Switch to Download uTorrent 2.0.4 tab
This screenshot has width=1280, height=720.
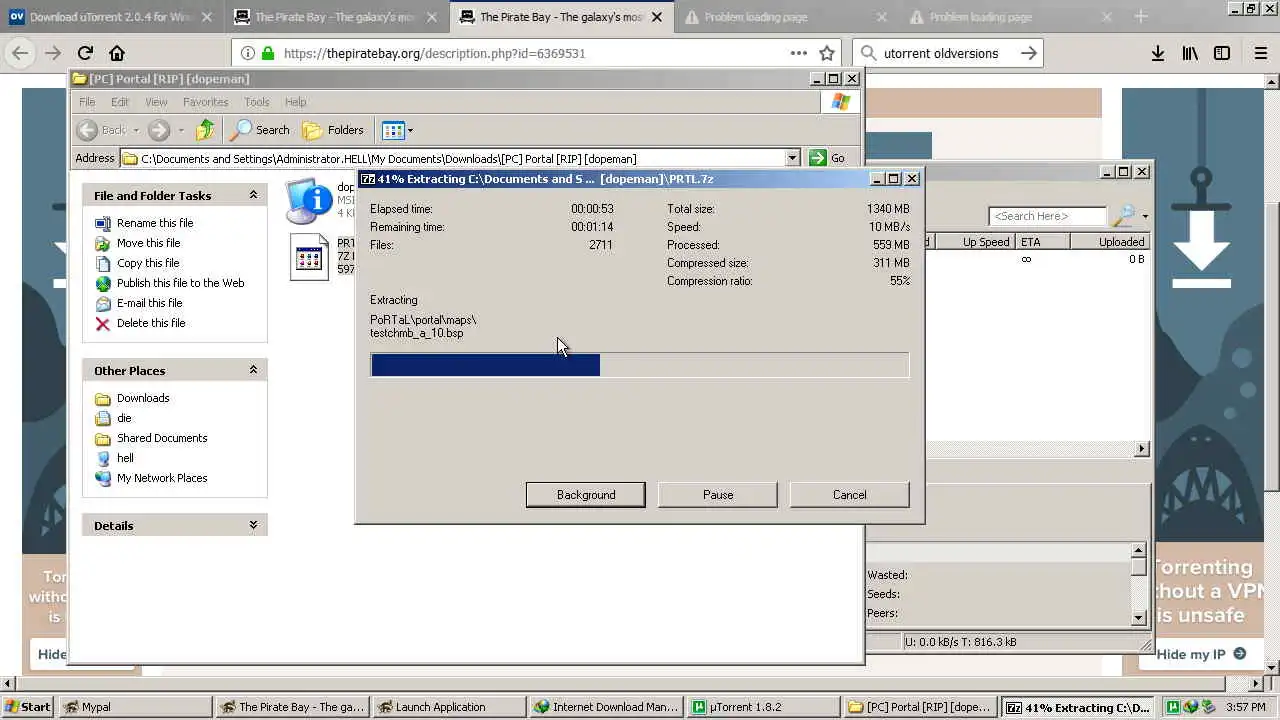(x=112, y=17)
